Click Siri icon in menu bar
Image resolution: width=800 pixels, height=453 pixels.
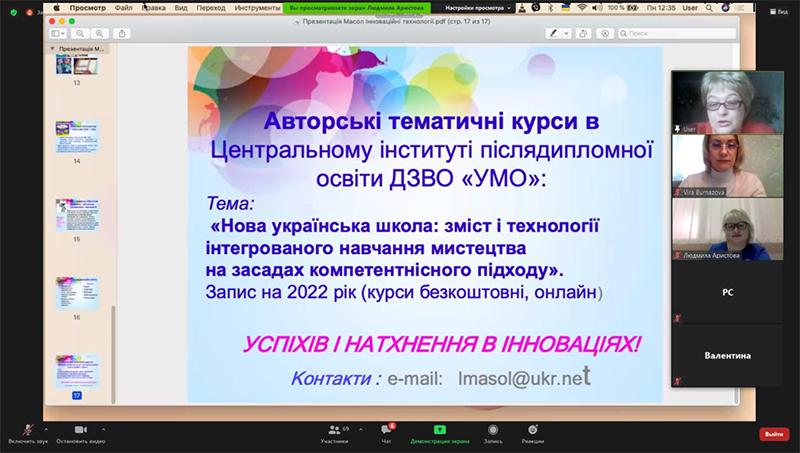(x=726, y=8)
